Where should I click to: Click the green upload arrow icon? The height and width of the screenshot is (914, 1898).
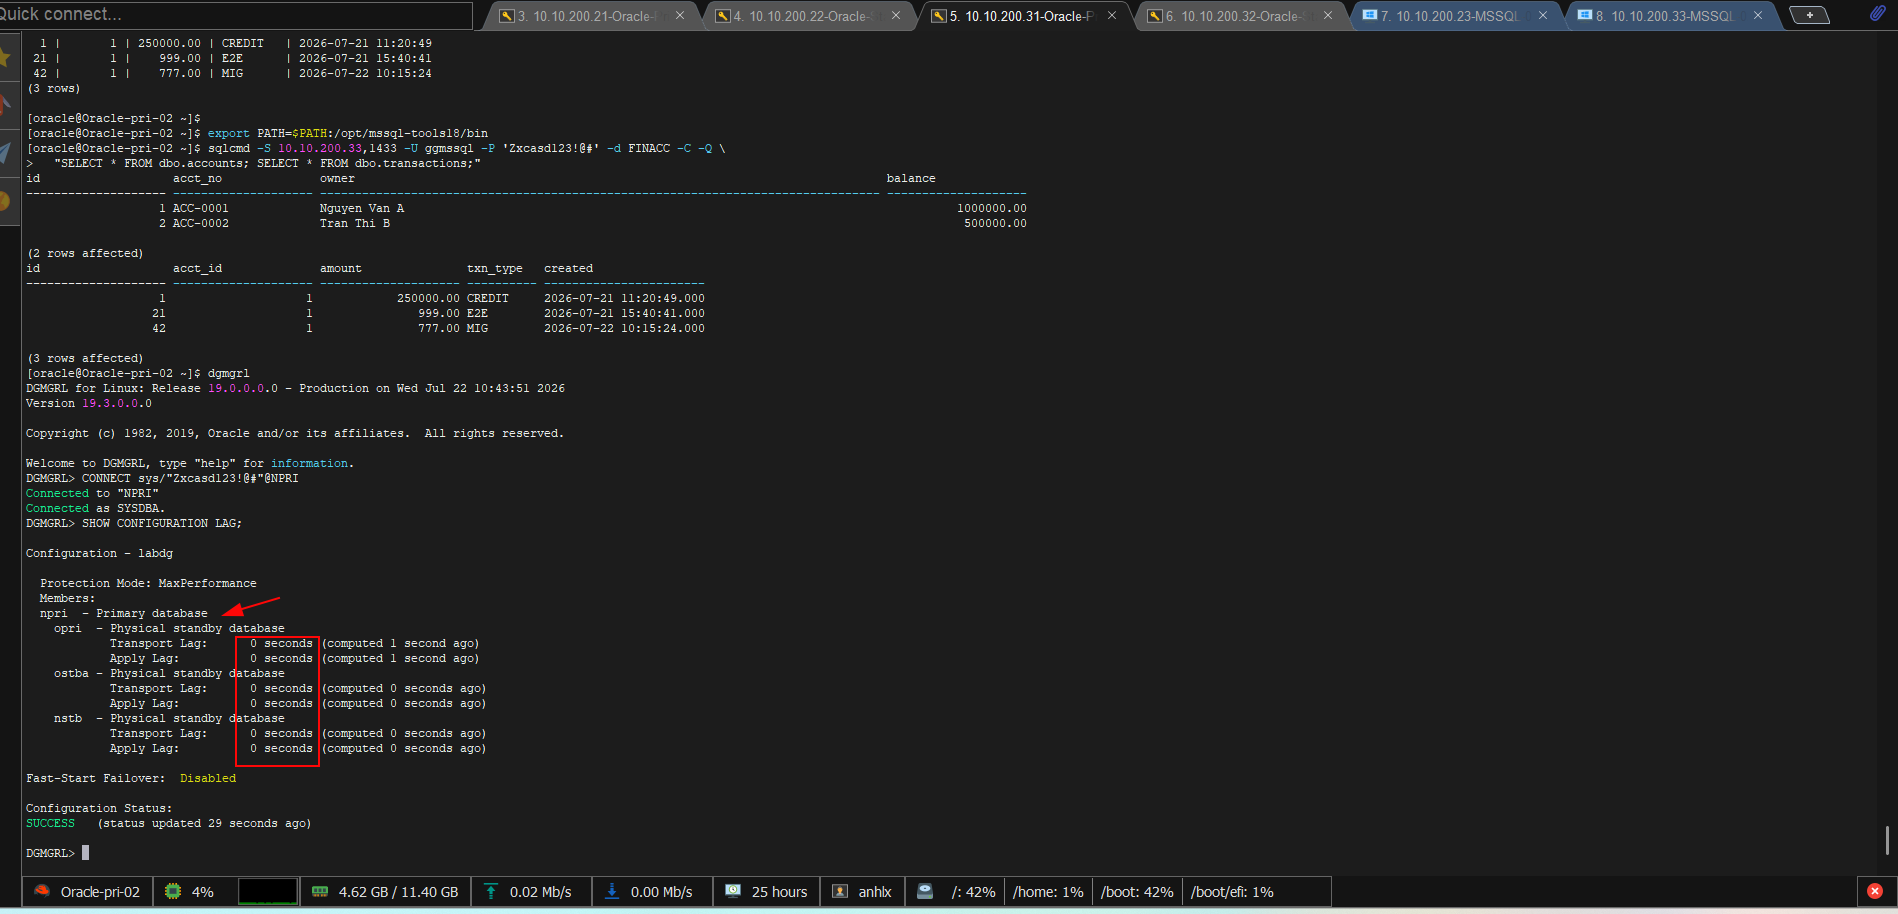click(491, 891)
